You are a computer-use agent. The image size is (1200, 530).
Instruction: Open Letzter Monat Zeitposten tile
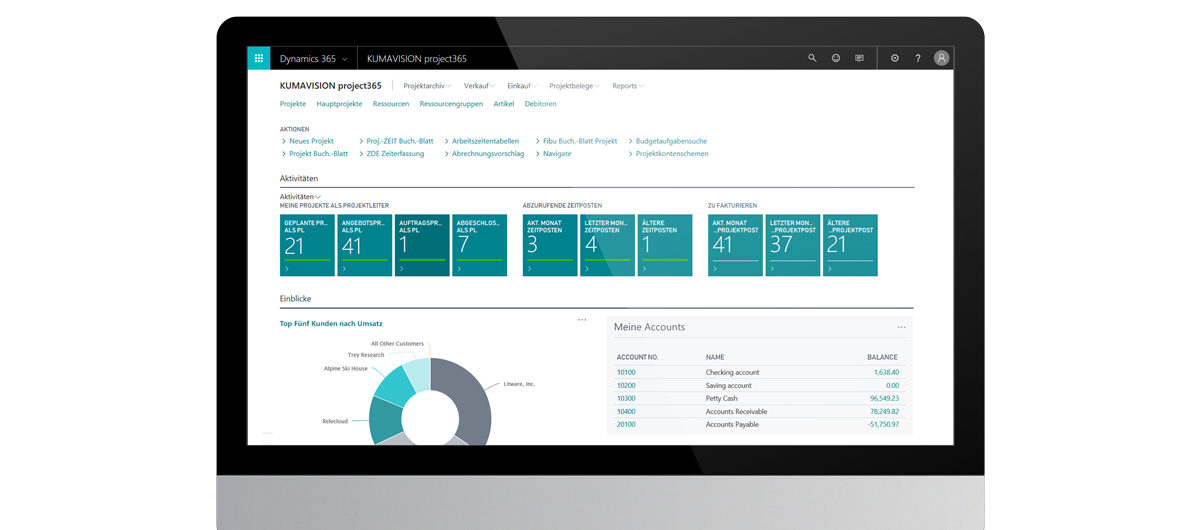[607, 245]
